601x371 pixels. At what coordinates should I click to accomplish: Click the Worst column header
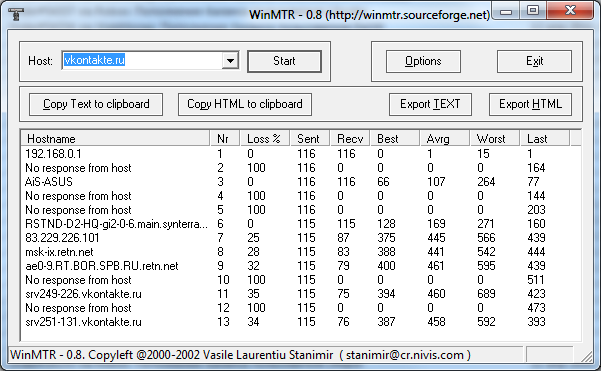click(x=495, y=138)
